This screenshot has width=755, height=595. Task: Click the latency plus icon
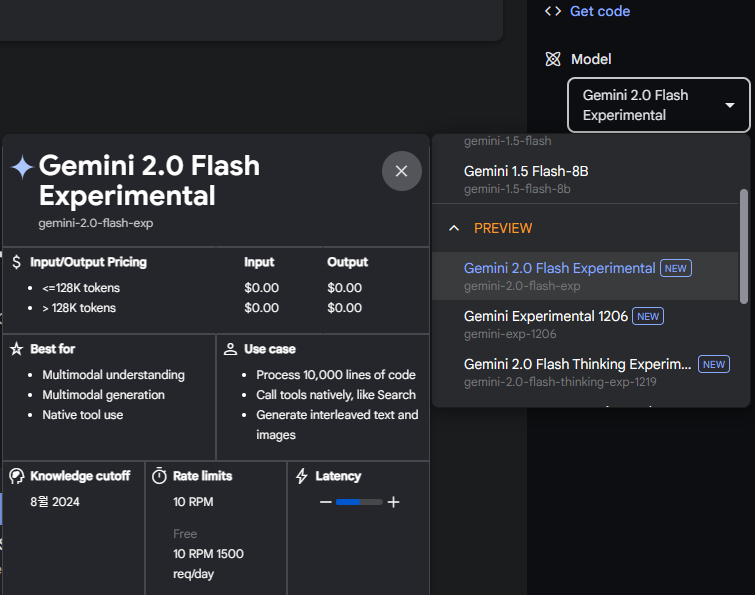click(x=393, y=502)
